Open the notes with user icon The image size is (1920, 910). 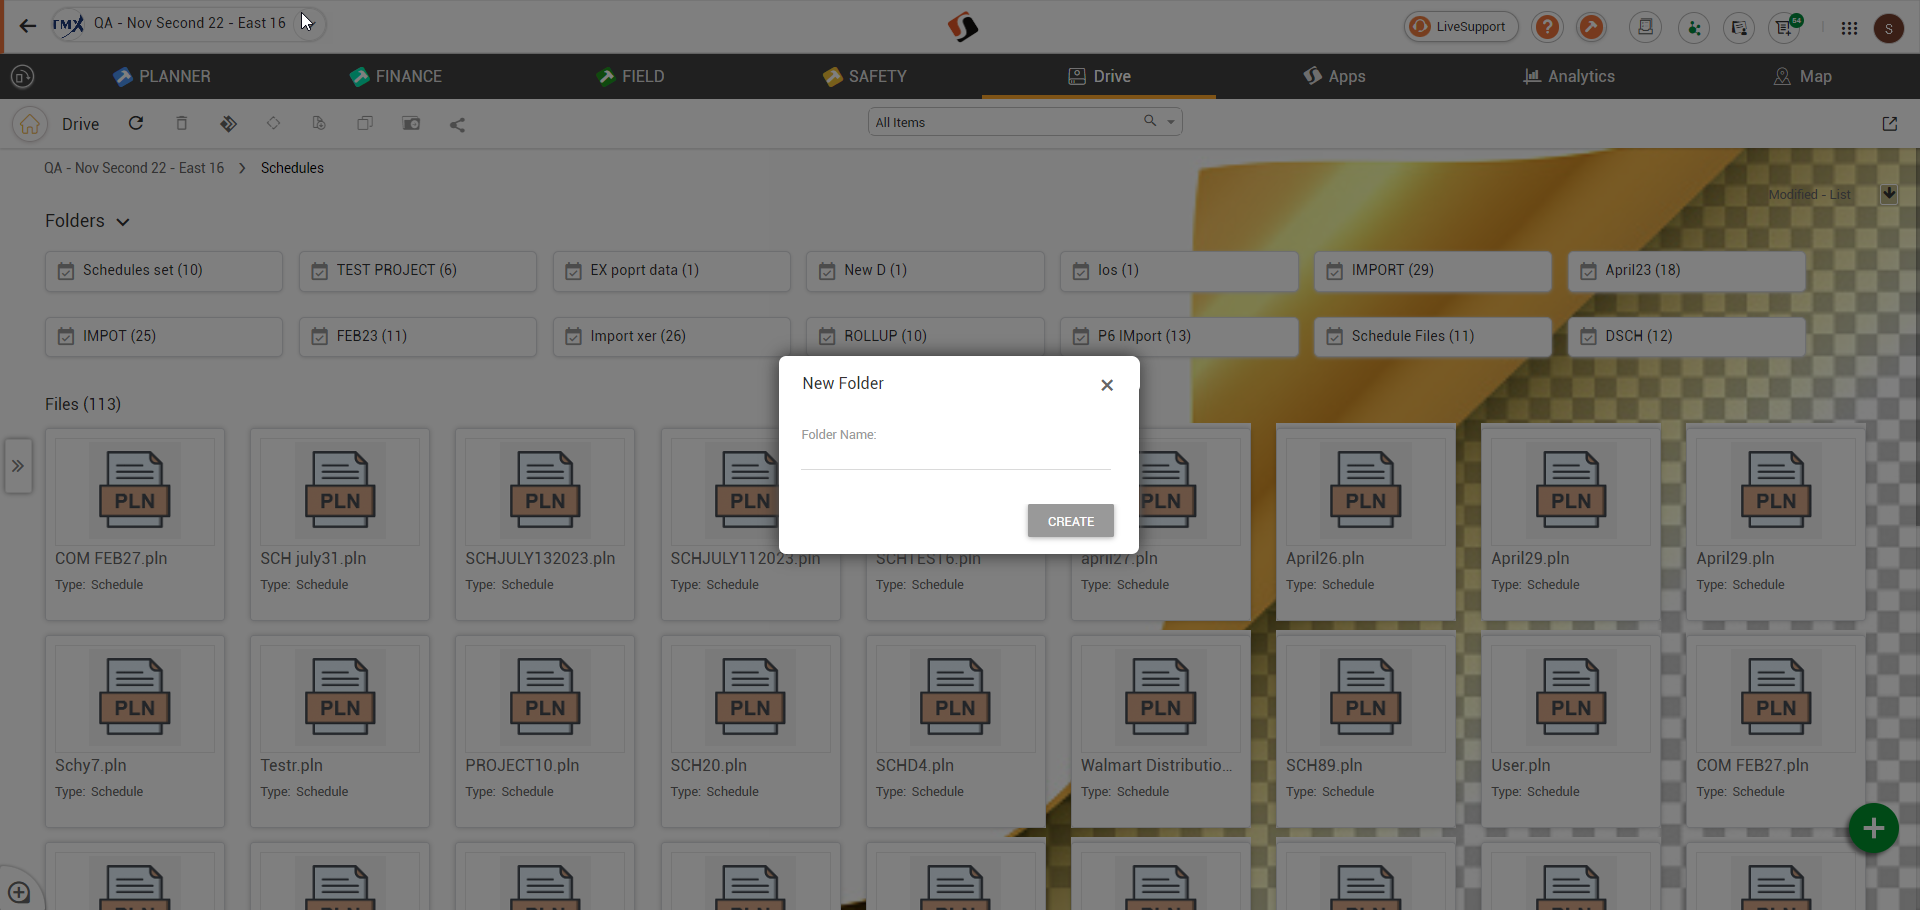(1739, 27)
